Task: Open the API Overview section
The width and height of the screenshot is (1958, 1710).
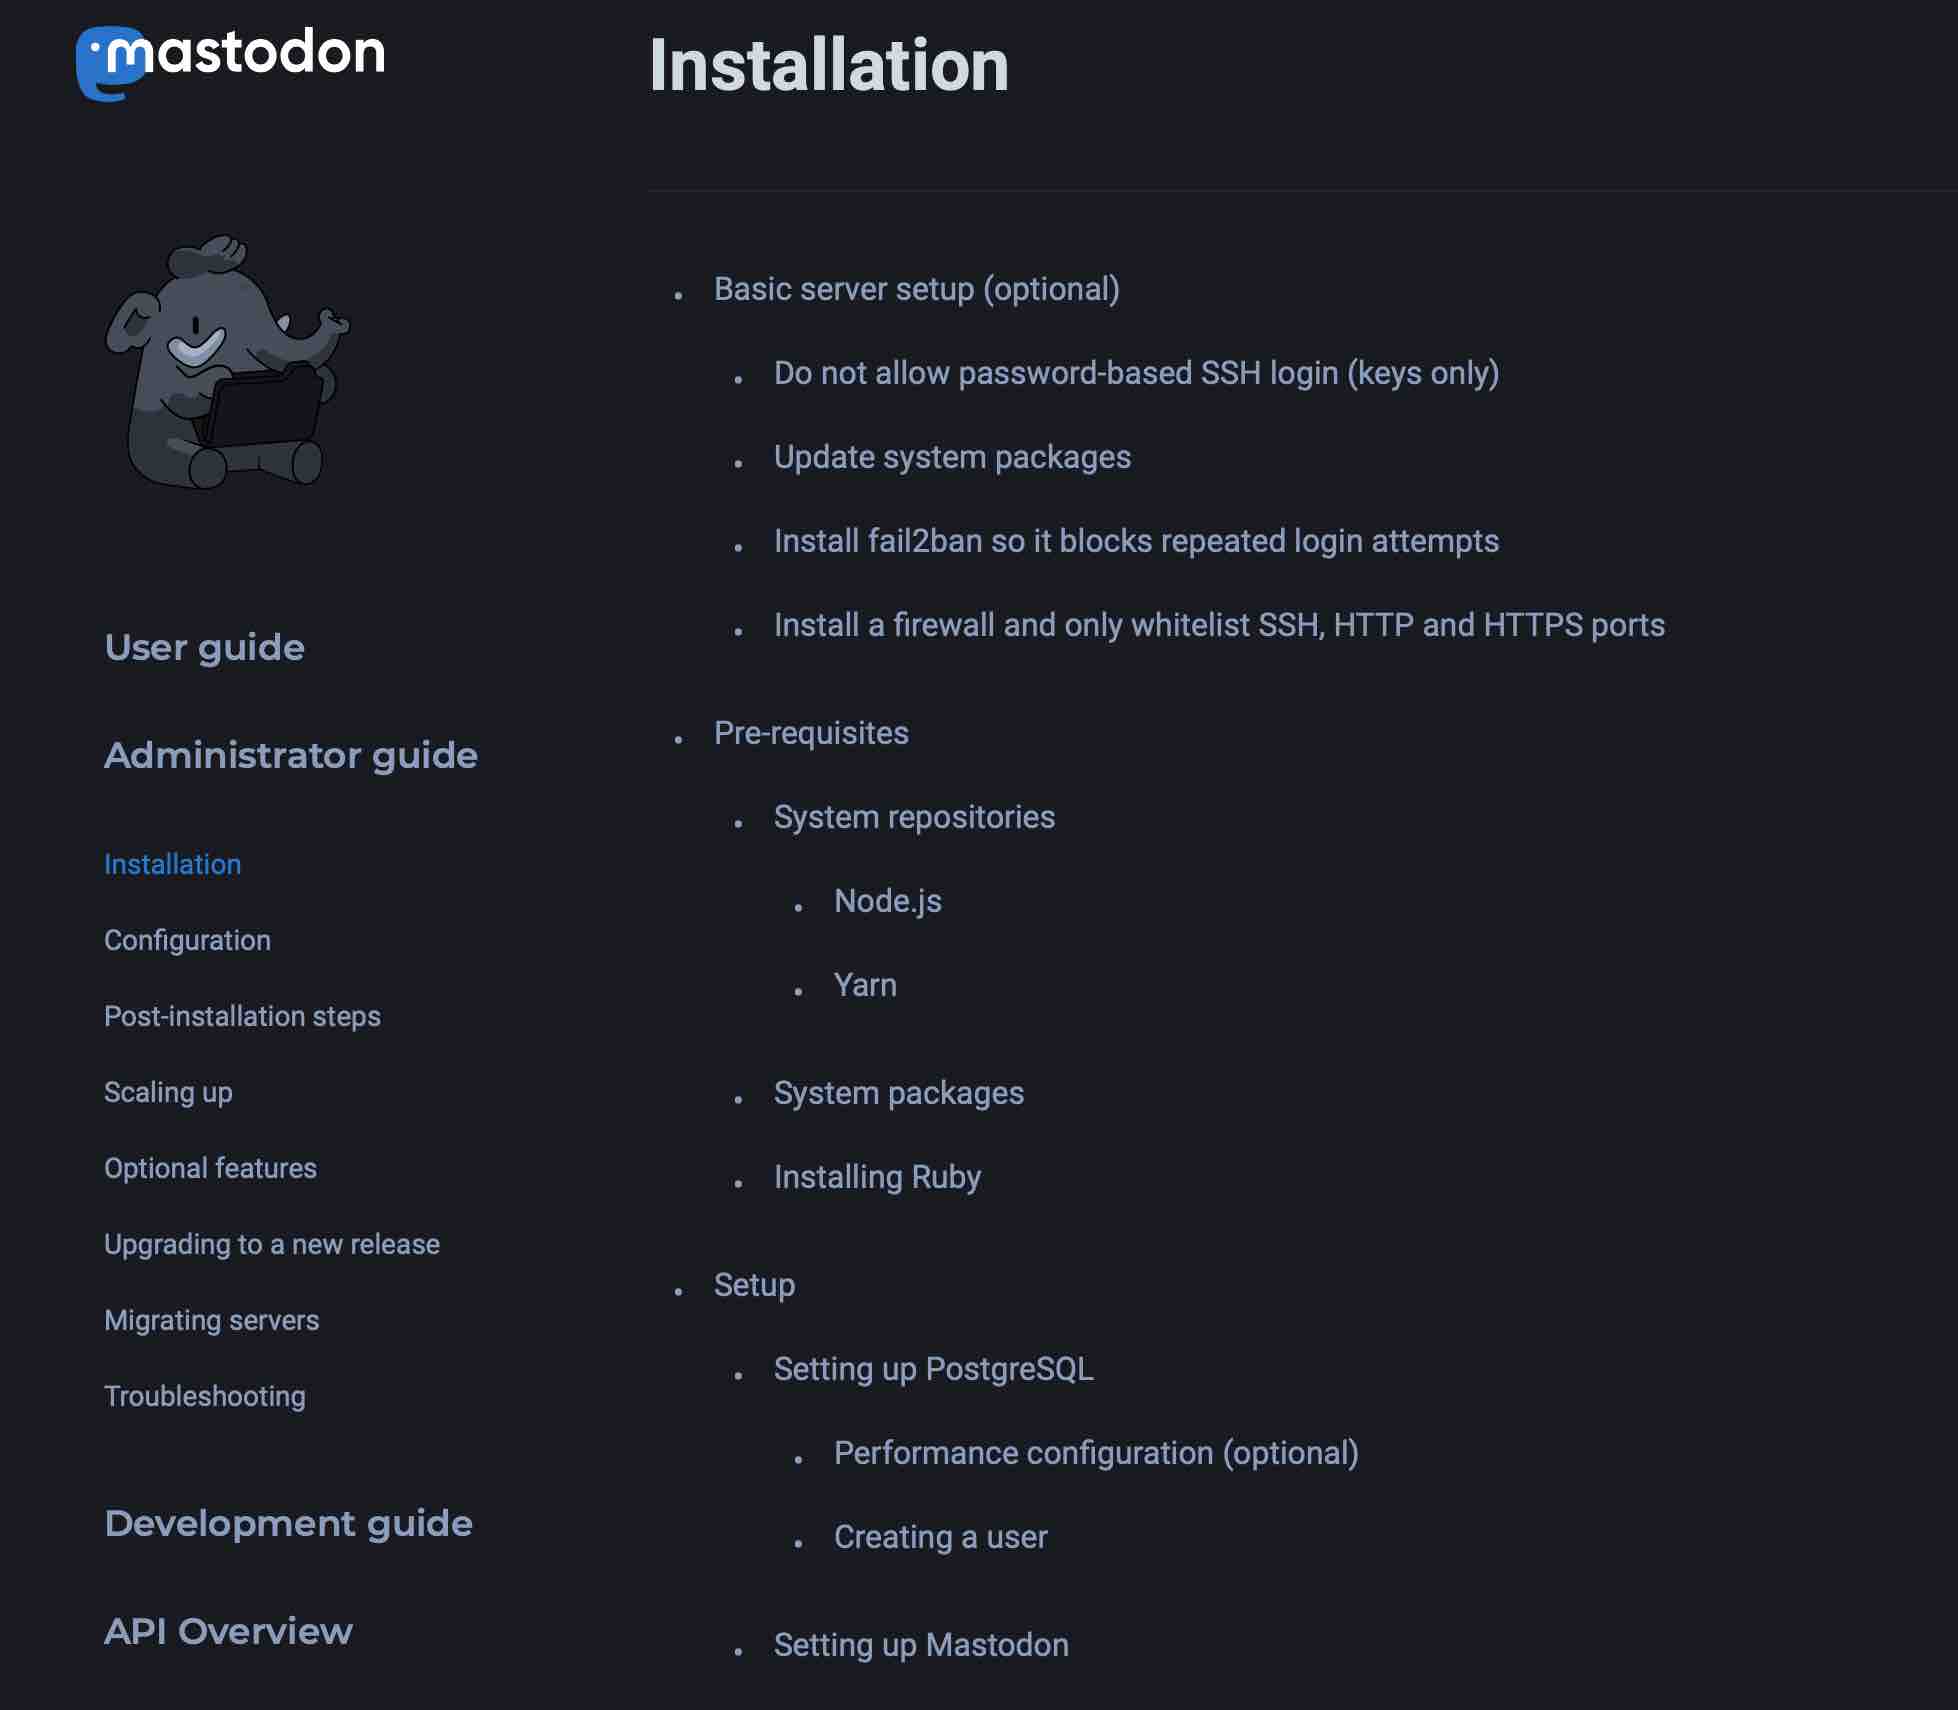Action: [x=228, y=1632]
